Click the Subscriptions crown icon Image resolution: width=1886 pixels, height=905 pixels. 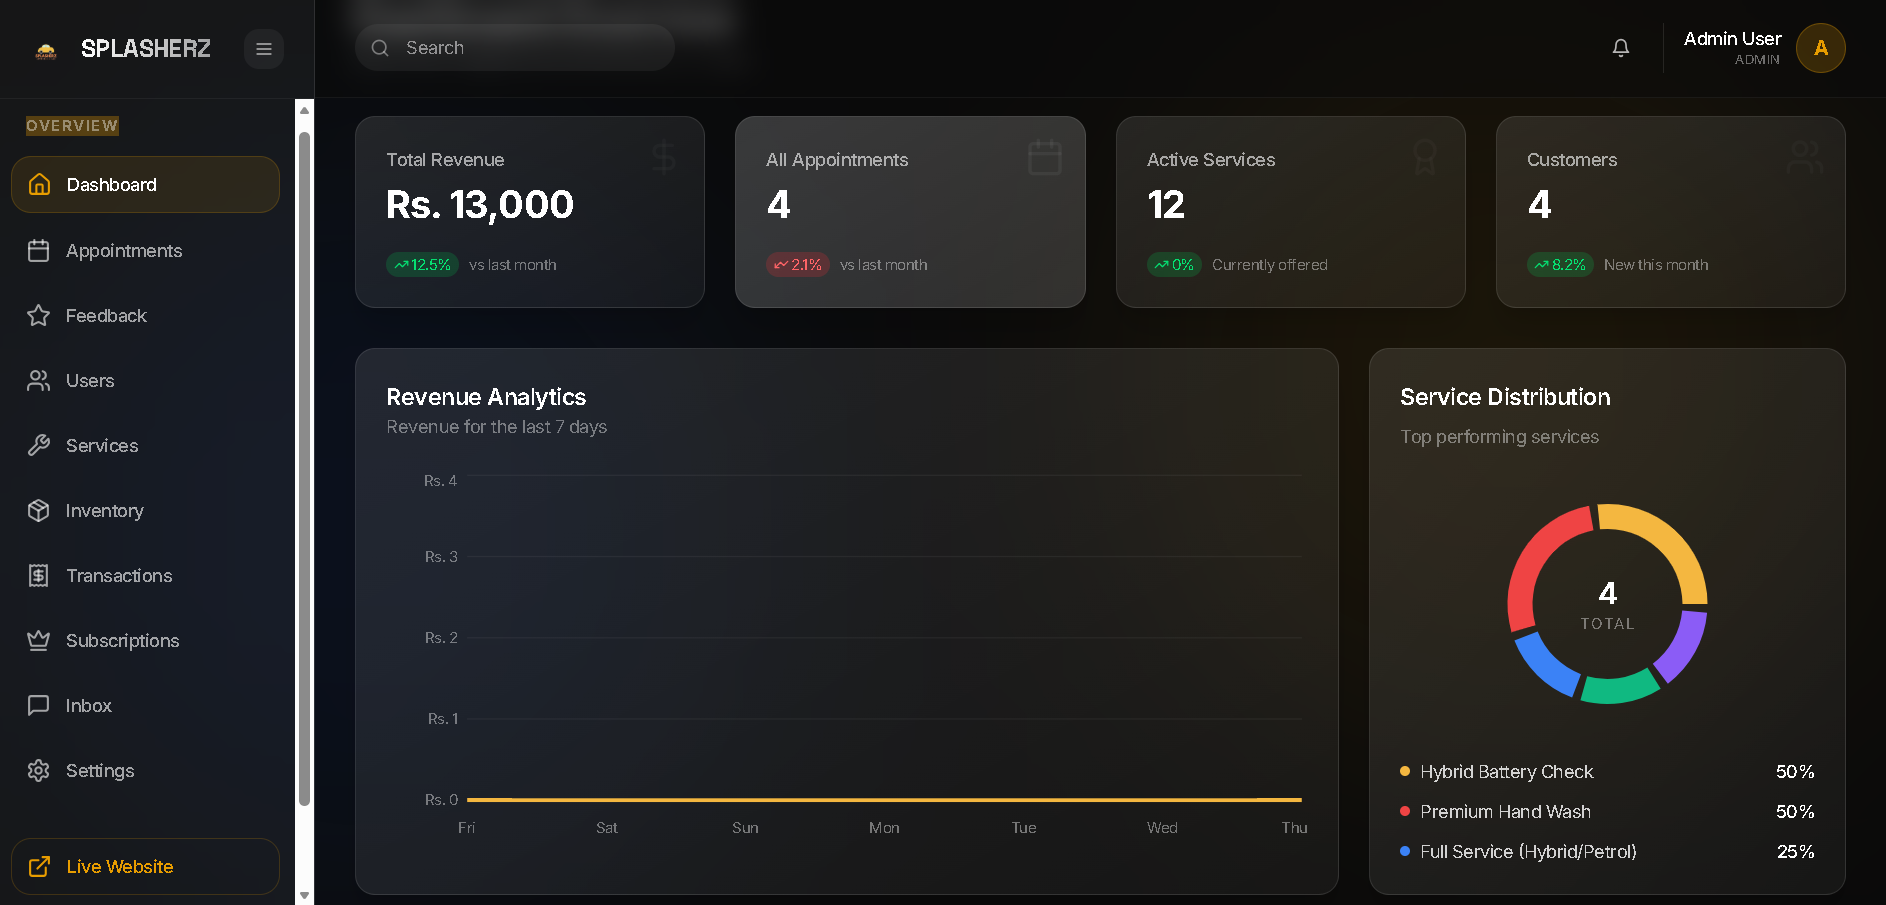pos(39,641)
